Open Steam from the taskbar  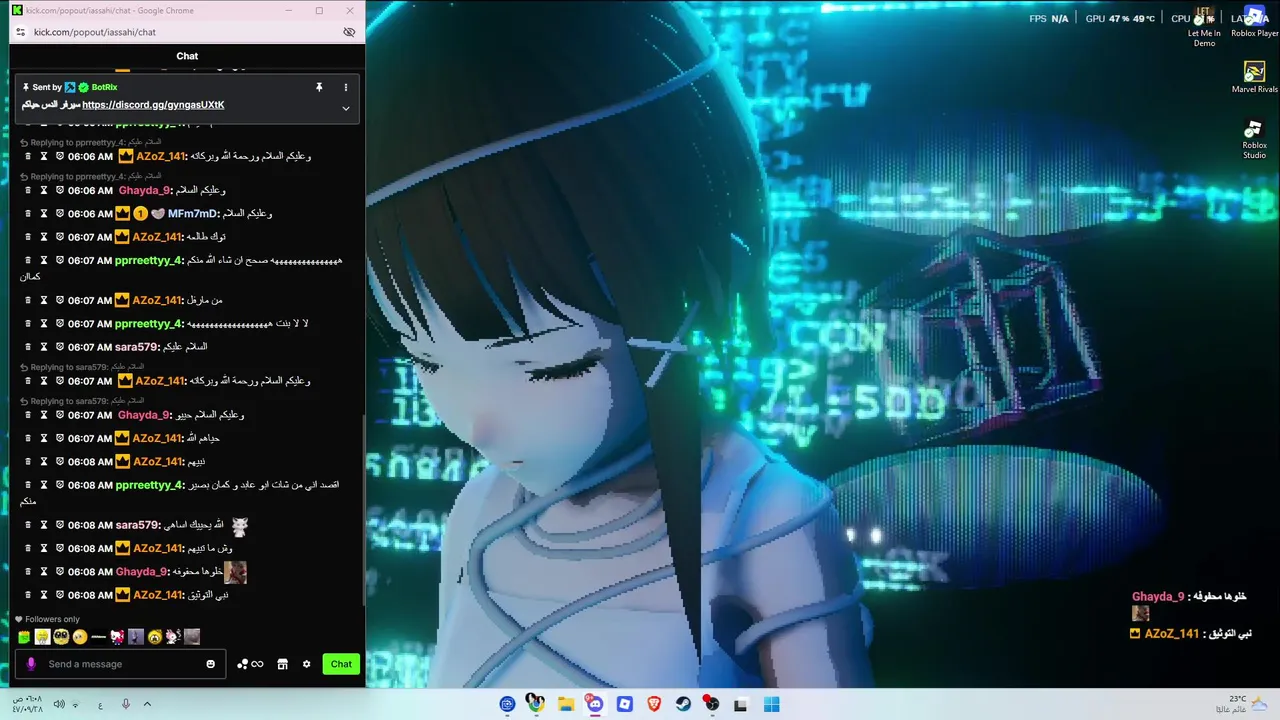pyautogui.click(x=683, y=704)
